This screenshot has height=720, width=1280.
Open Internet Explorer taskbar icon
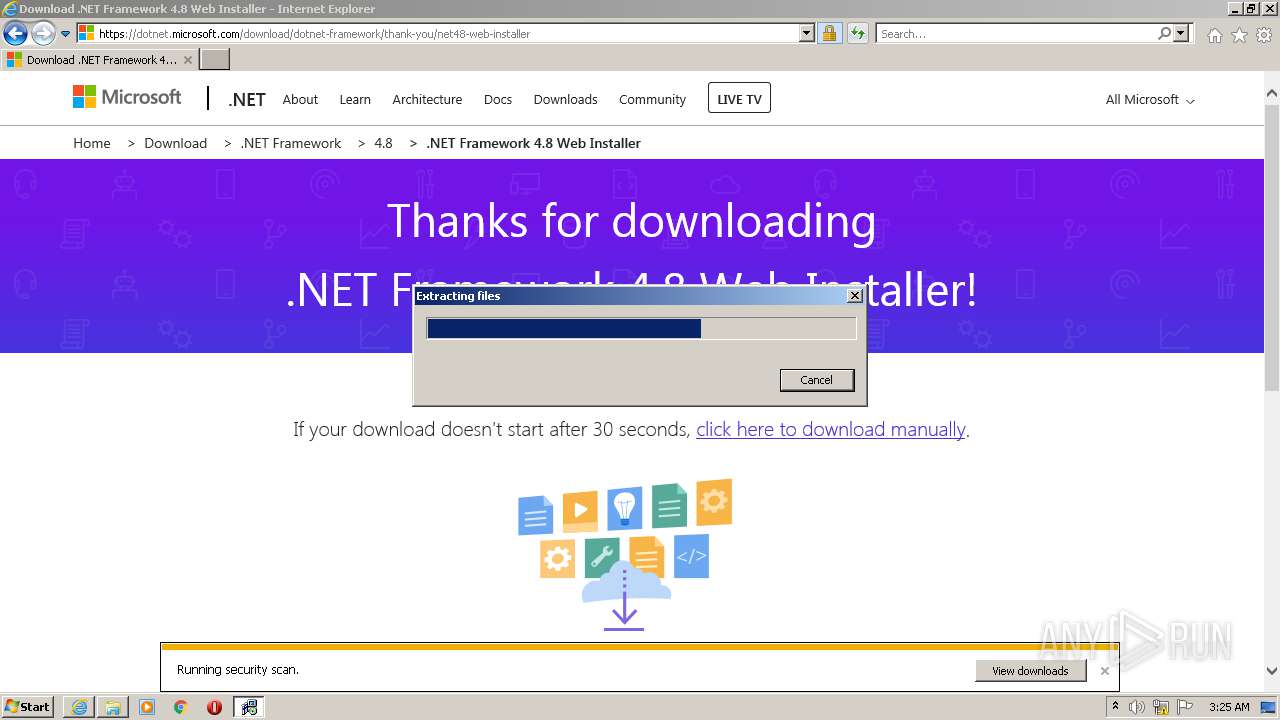79,707
